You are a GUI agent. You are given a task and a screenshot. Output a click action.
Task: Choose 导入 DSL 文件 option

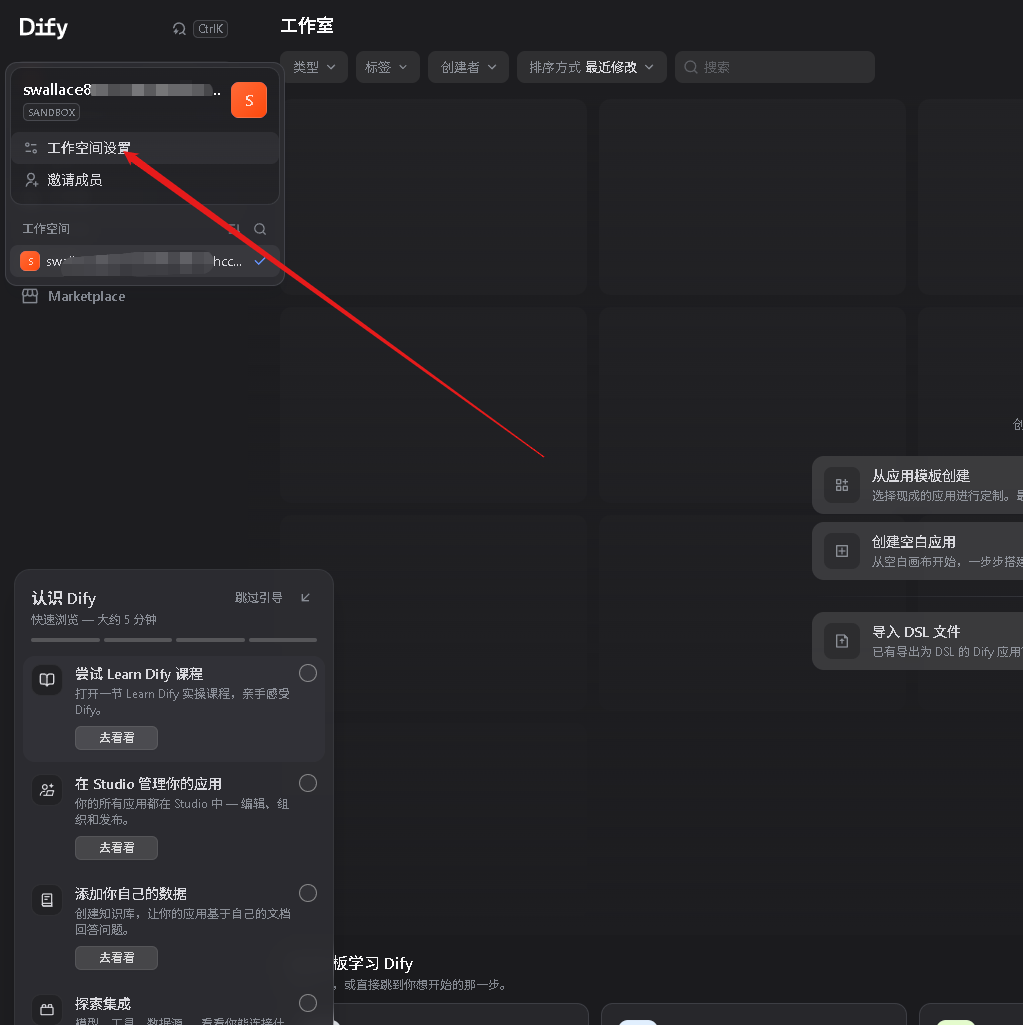point(917,641)
